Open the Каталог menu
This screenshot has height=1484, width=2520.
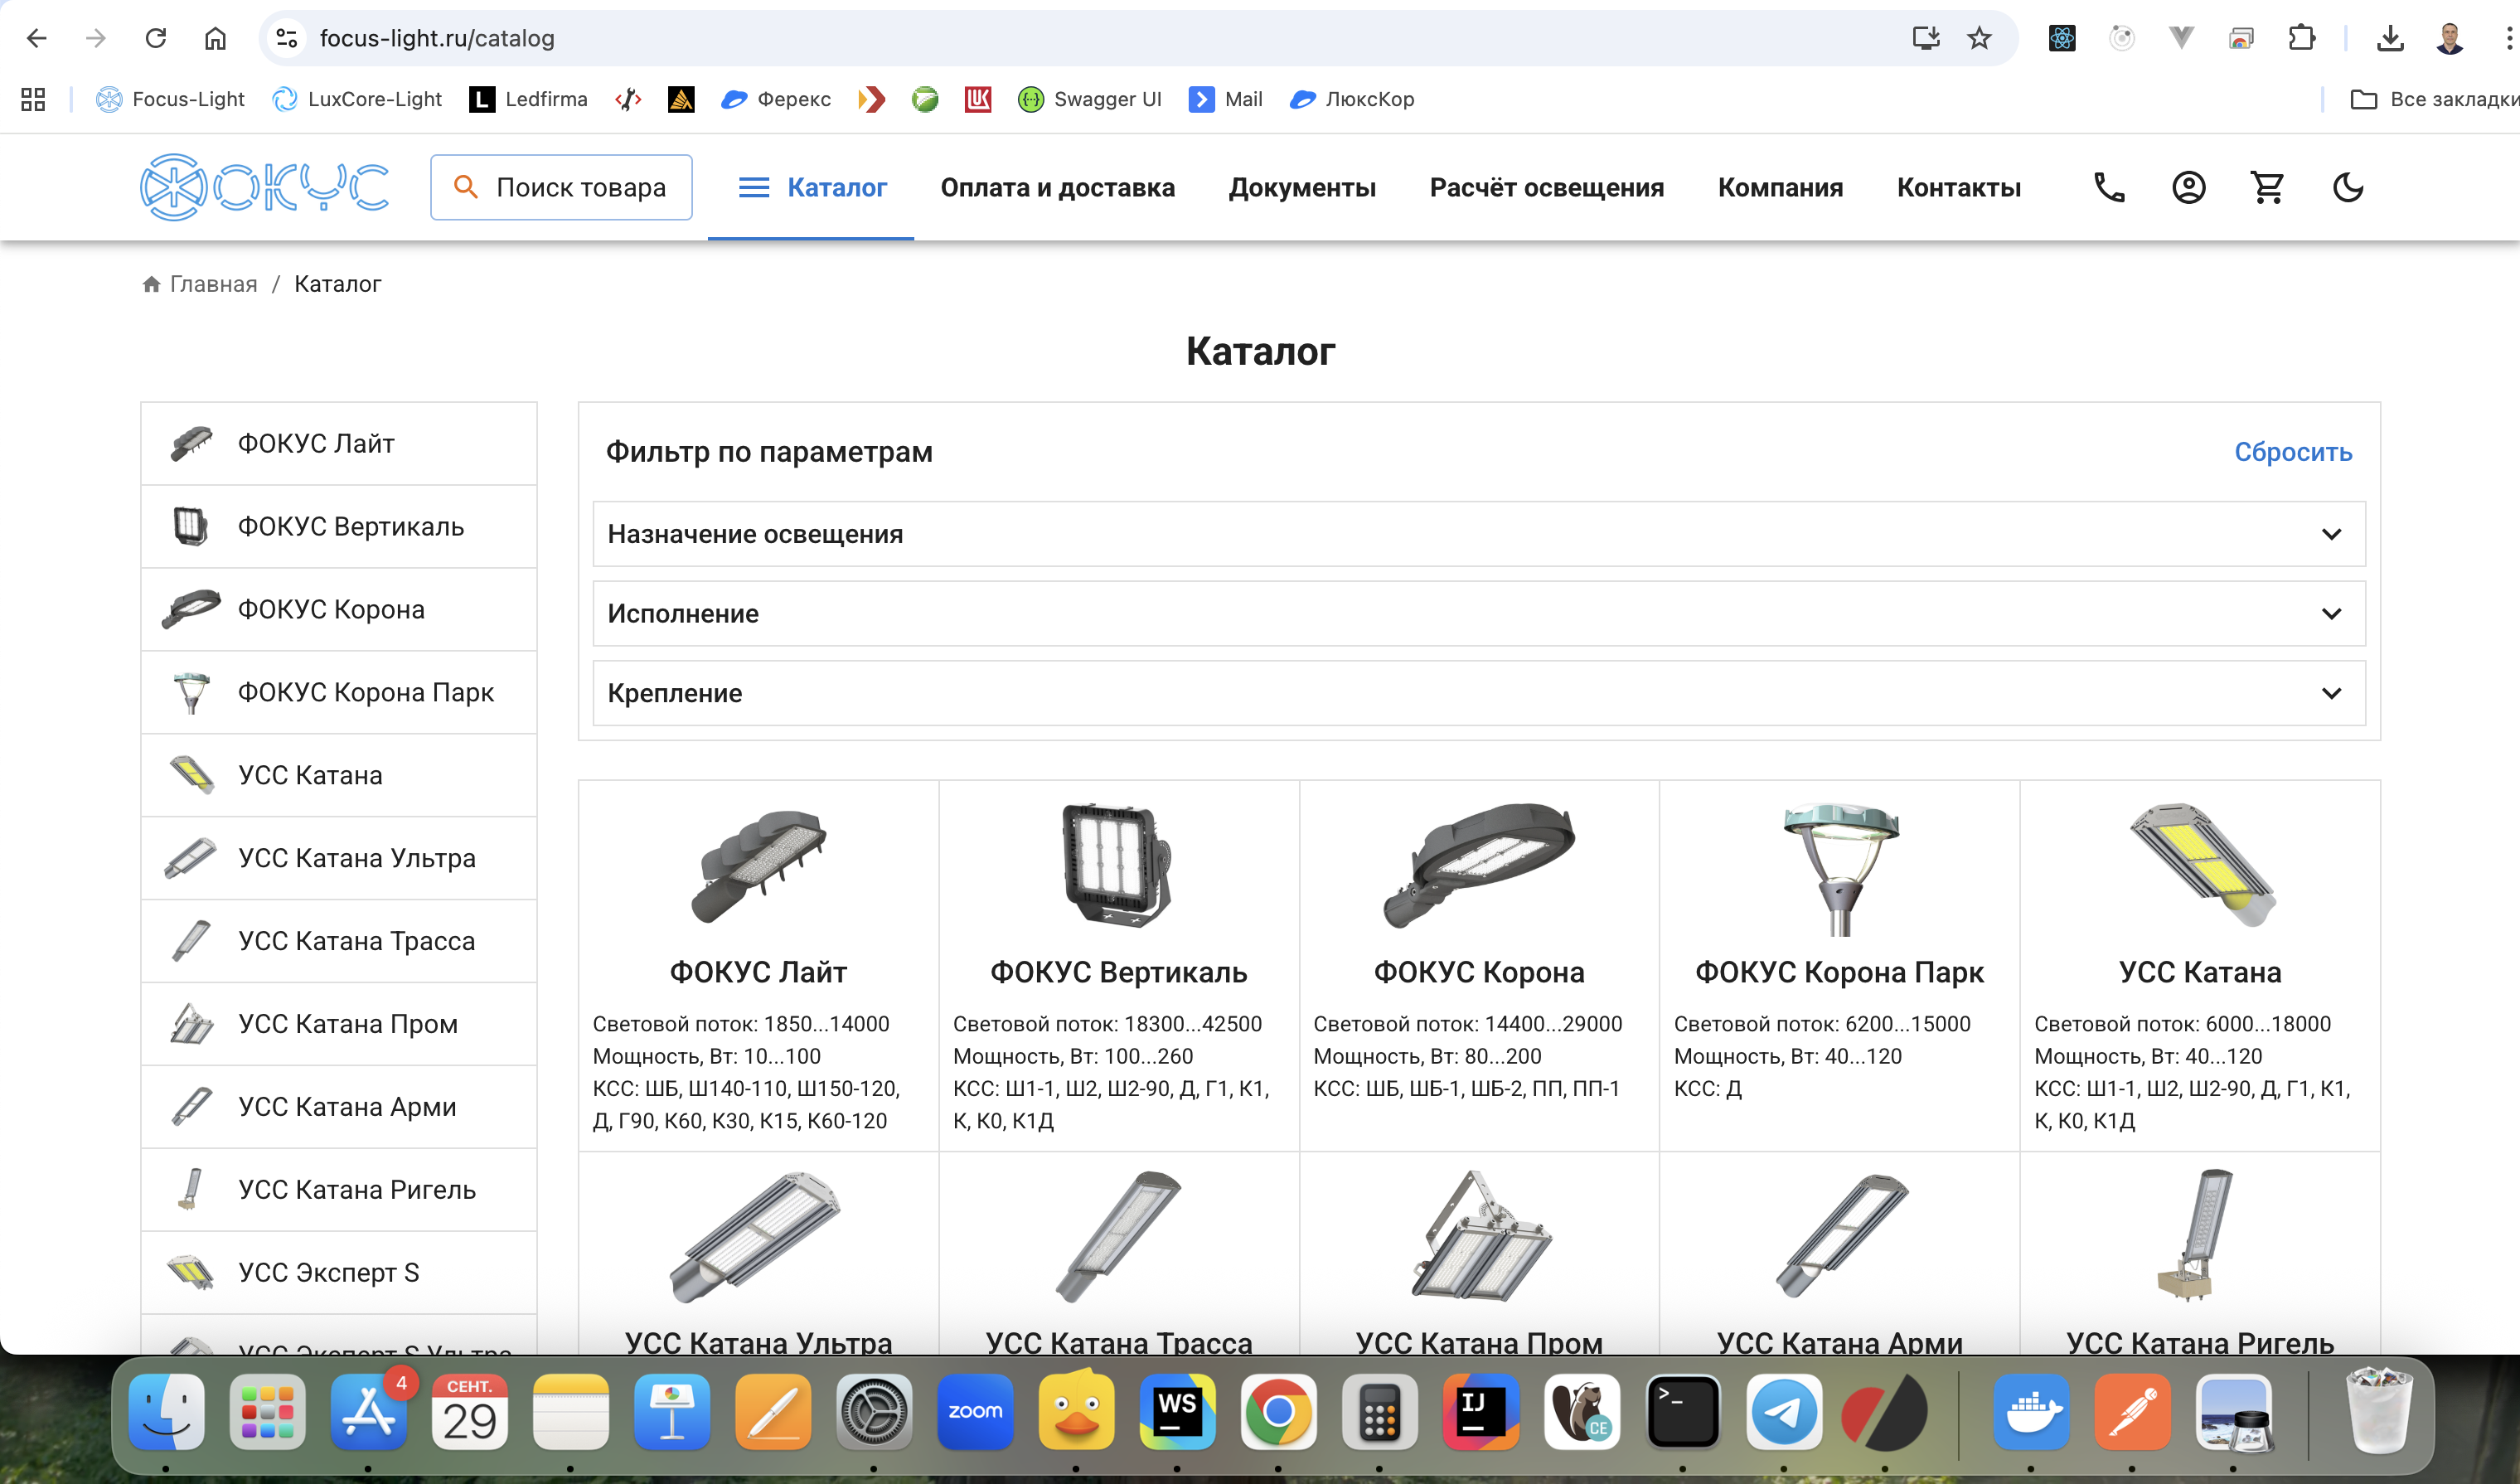[811, 187]
